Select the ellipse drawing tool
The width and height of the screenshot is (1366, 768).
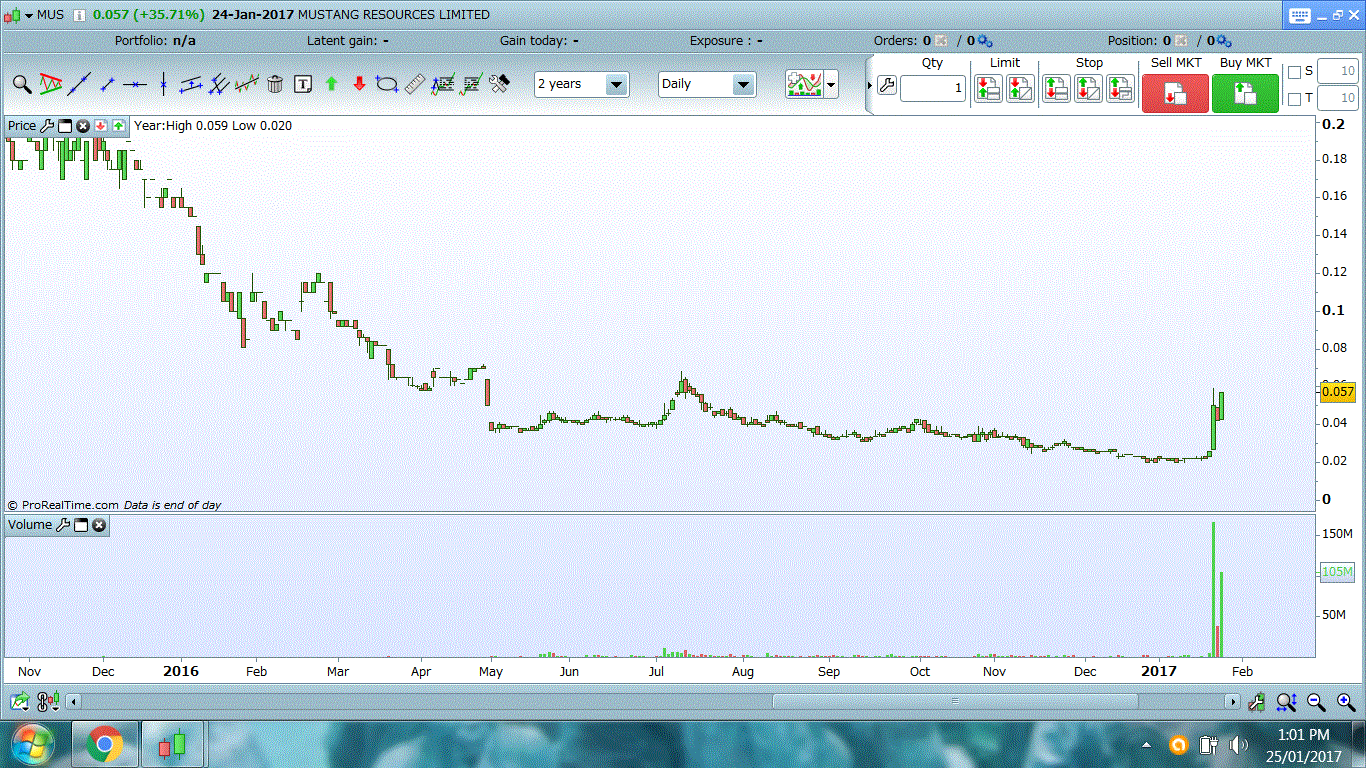[387, 84]
